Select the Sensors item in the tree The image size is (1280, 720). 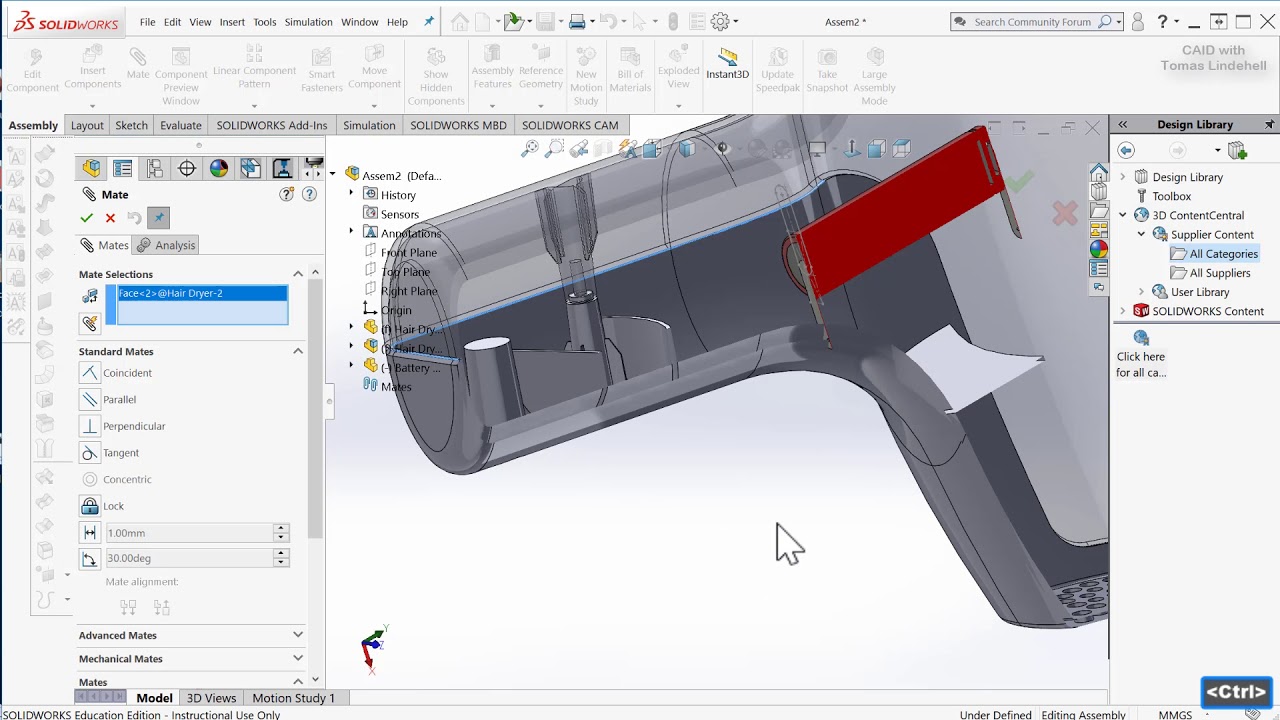pos(399,214)
